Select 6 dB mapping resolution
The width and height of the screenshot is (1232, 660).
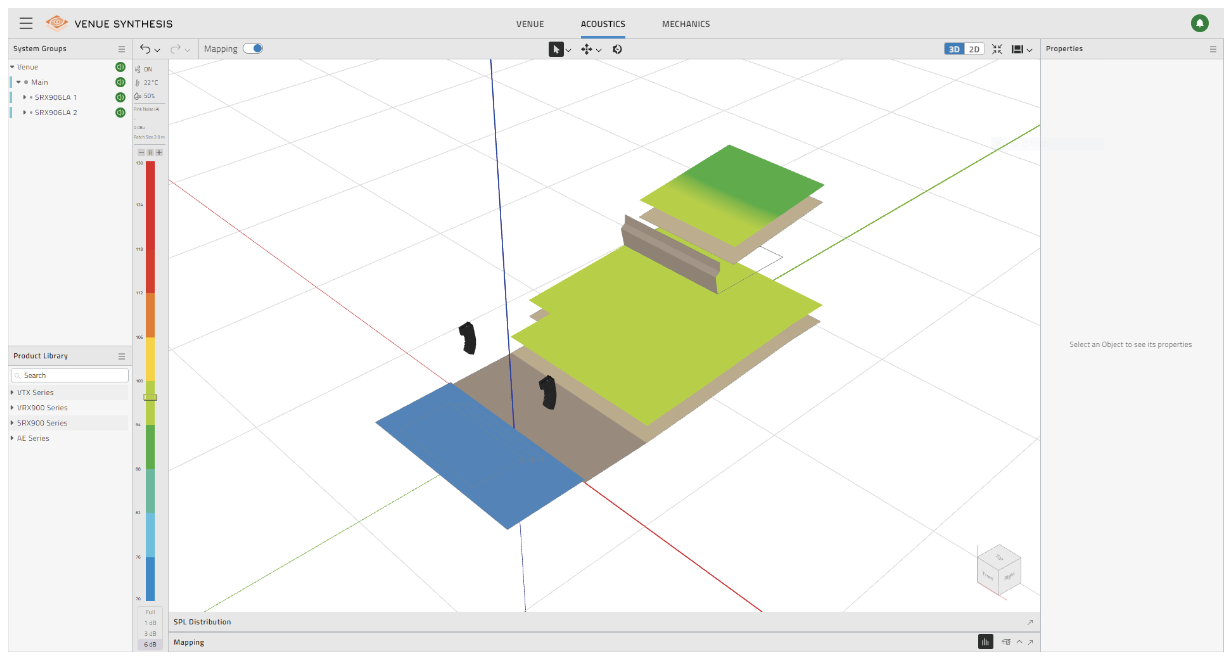[x=150, y=644]
